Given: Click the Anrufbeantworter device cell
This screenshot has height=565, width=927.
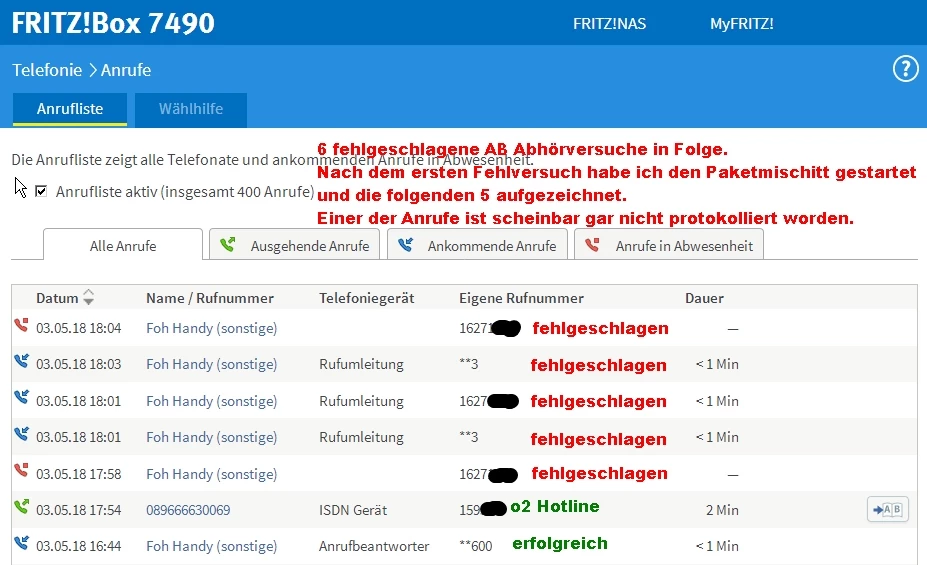Looking at the screenshot, I should [x=374, y=546].
